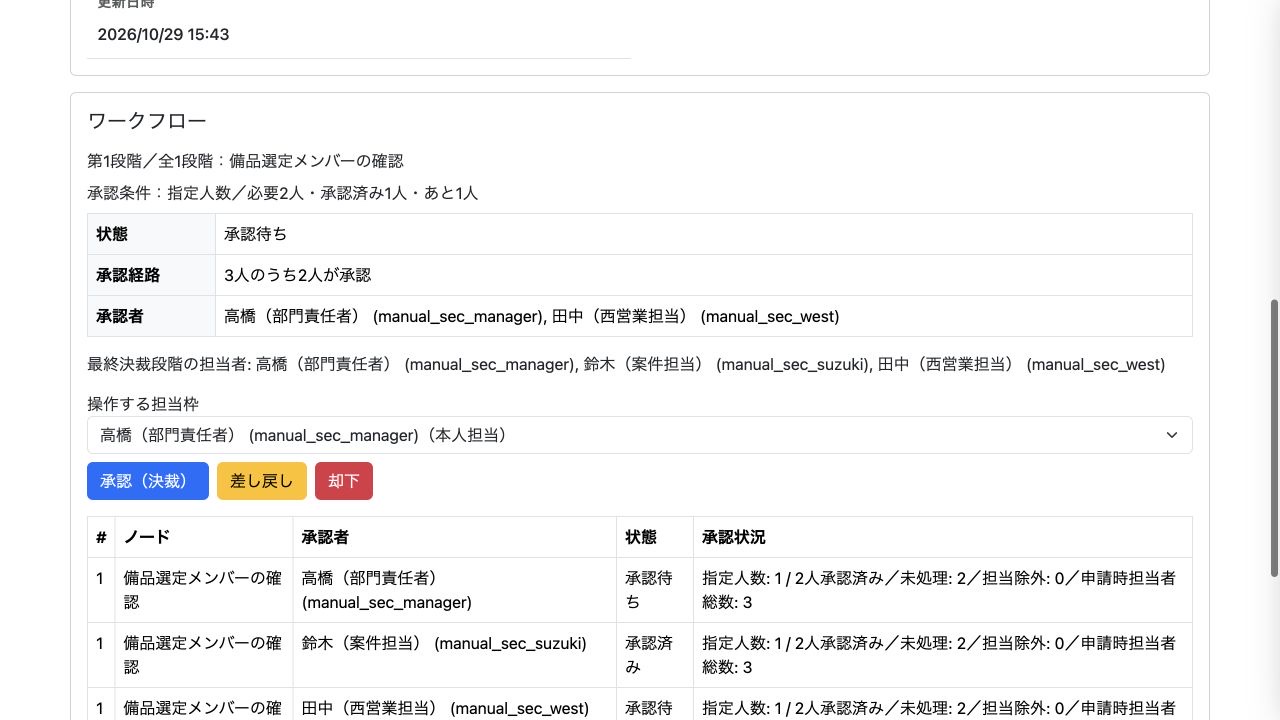Click the 第1段階／全1段階 stage description line
Screen dimensions: 1280x720
coord(246,161)
